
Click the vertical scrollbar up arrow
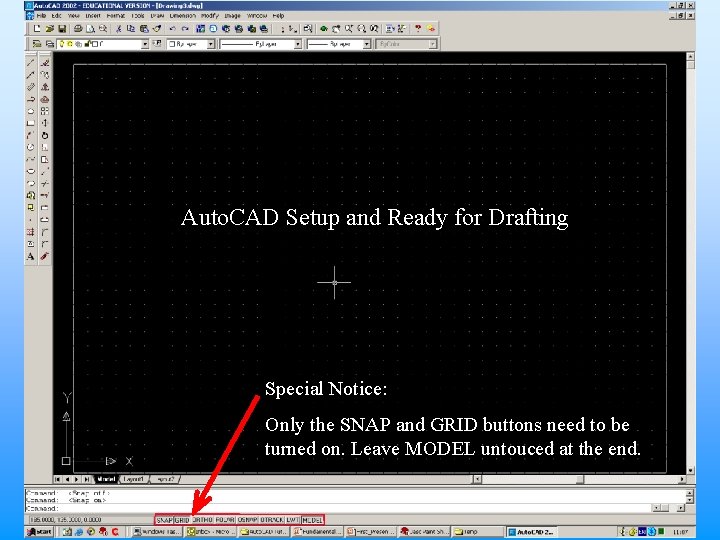coord(690,56)
